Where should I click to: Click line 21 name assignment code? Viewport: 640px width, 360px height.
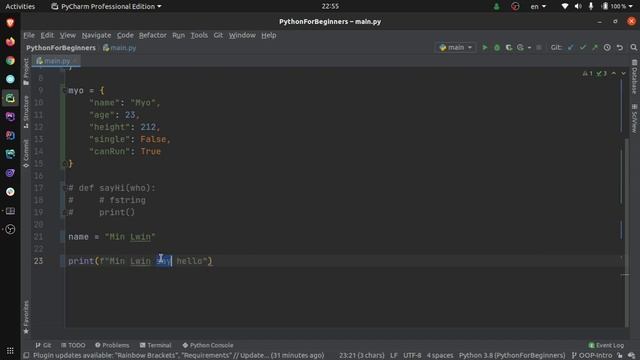(111, 237)
